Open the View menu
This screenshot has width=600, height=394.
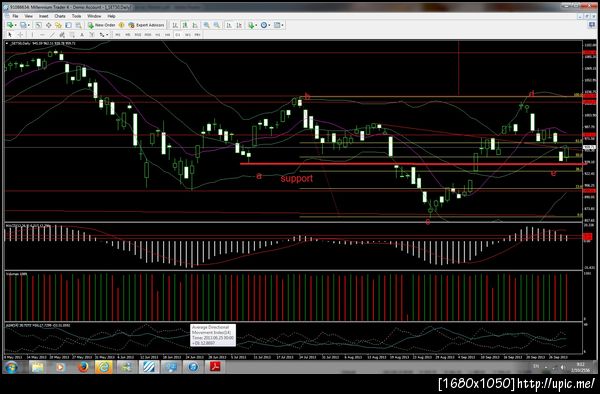[x=29, y=16]
